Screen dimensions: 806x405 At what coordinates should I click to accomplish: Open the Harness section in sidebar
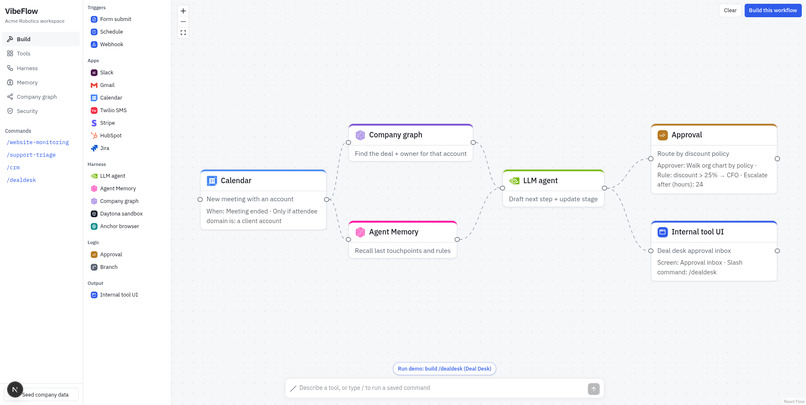click(41, 68)
